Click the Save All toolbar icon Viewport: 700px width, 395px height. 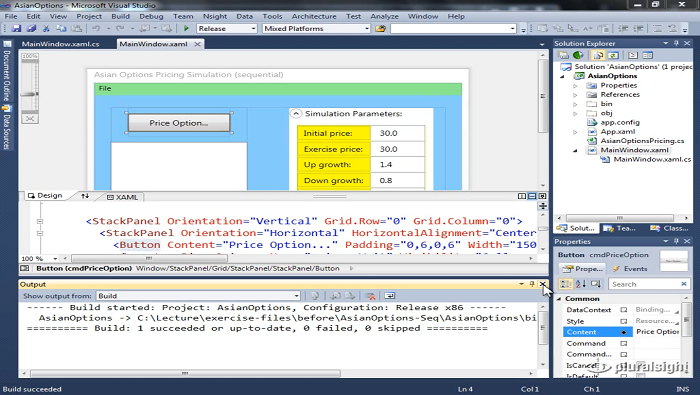pyautogui.click(x=31, y=29)
